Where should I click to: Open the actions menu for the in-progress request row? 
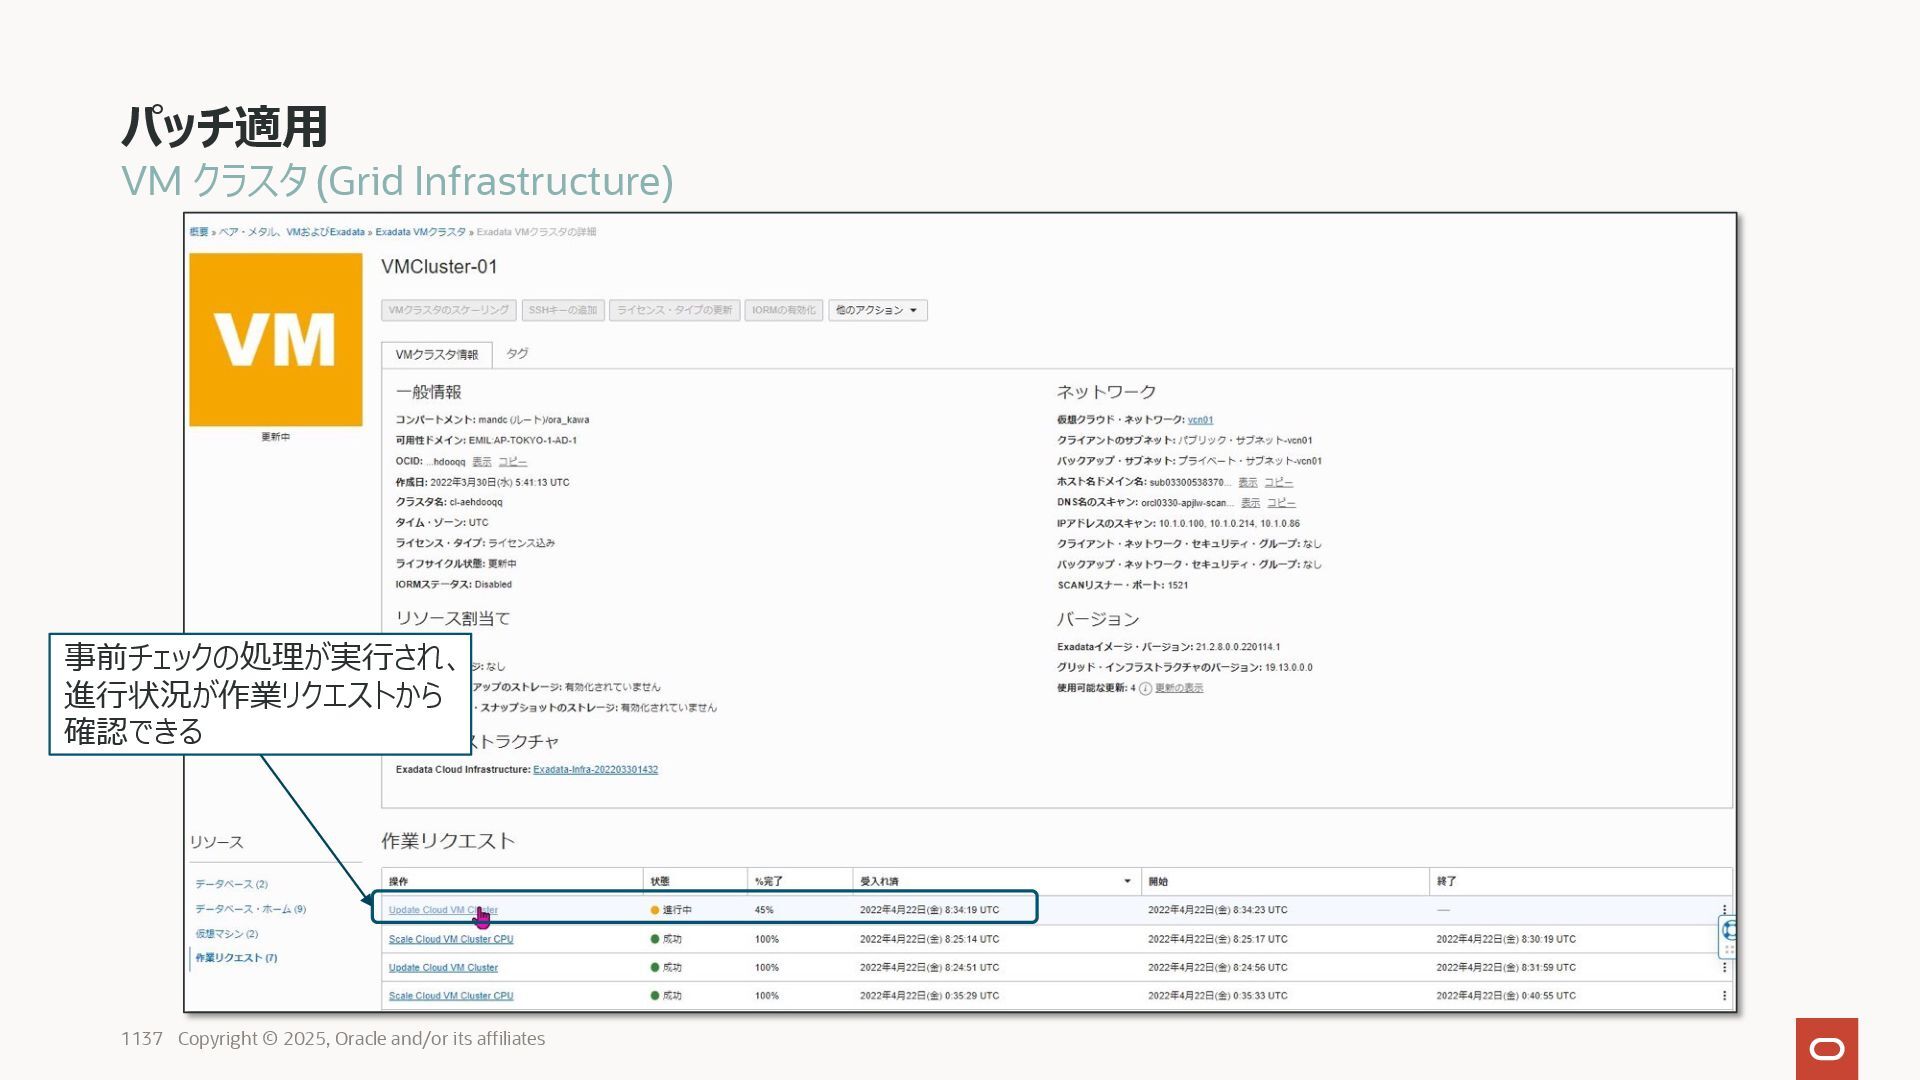click(1724, 909)
